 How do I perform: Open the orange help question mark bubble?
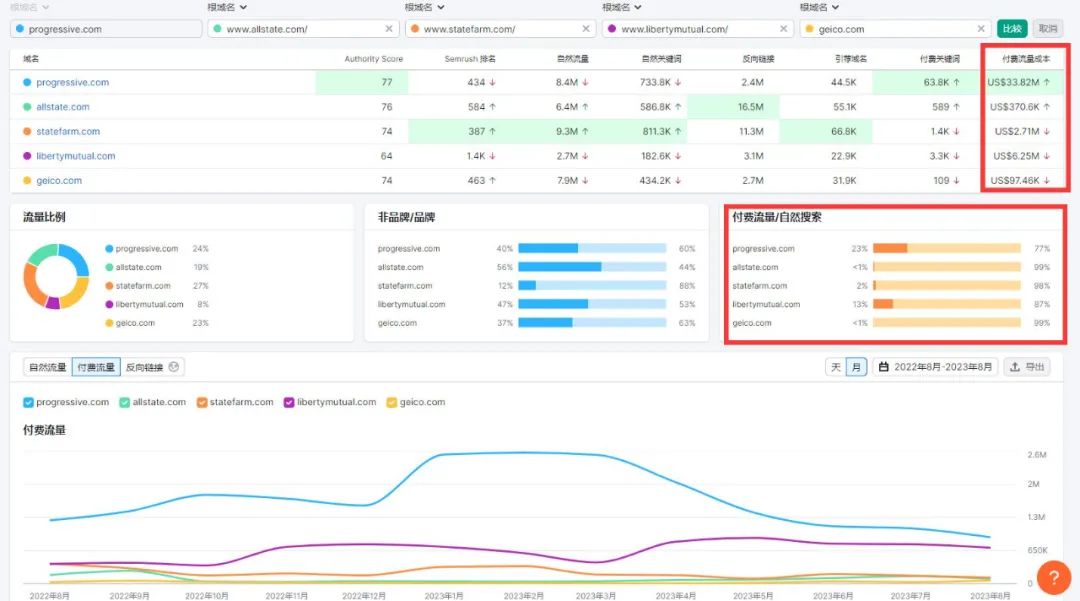click(1053, 578)
